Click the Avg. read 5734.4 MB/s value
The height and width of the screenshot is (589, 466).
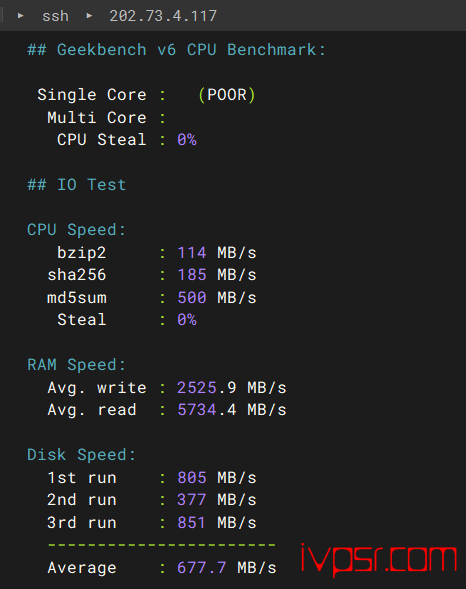tap(232, 410)
